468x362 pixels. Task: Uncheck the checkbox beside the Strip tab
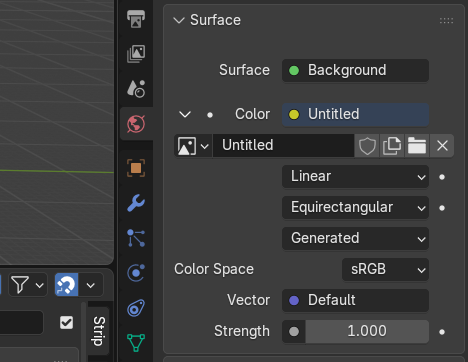(x=66, y=322)
